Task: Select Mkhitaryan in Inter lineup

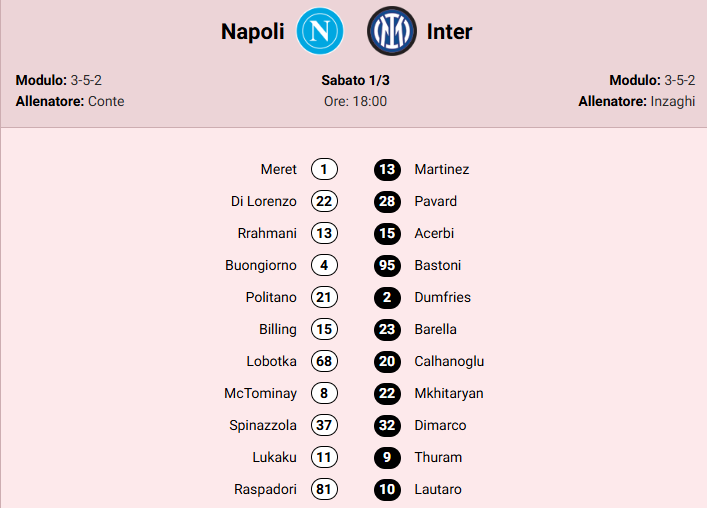Action: [x=449, y=393]
